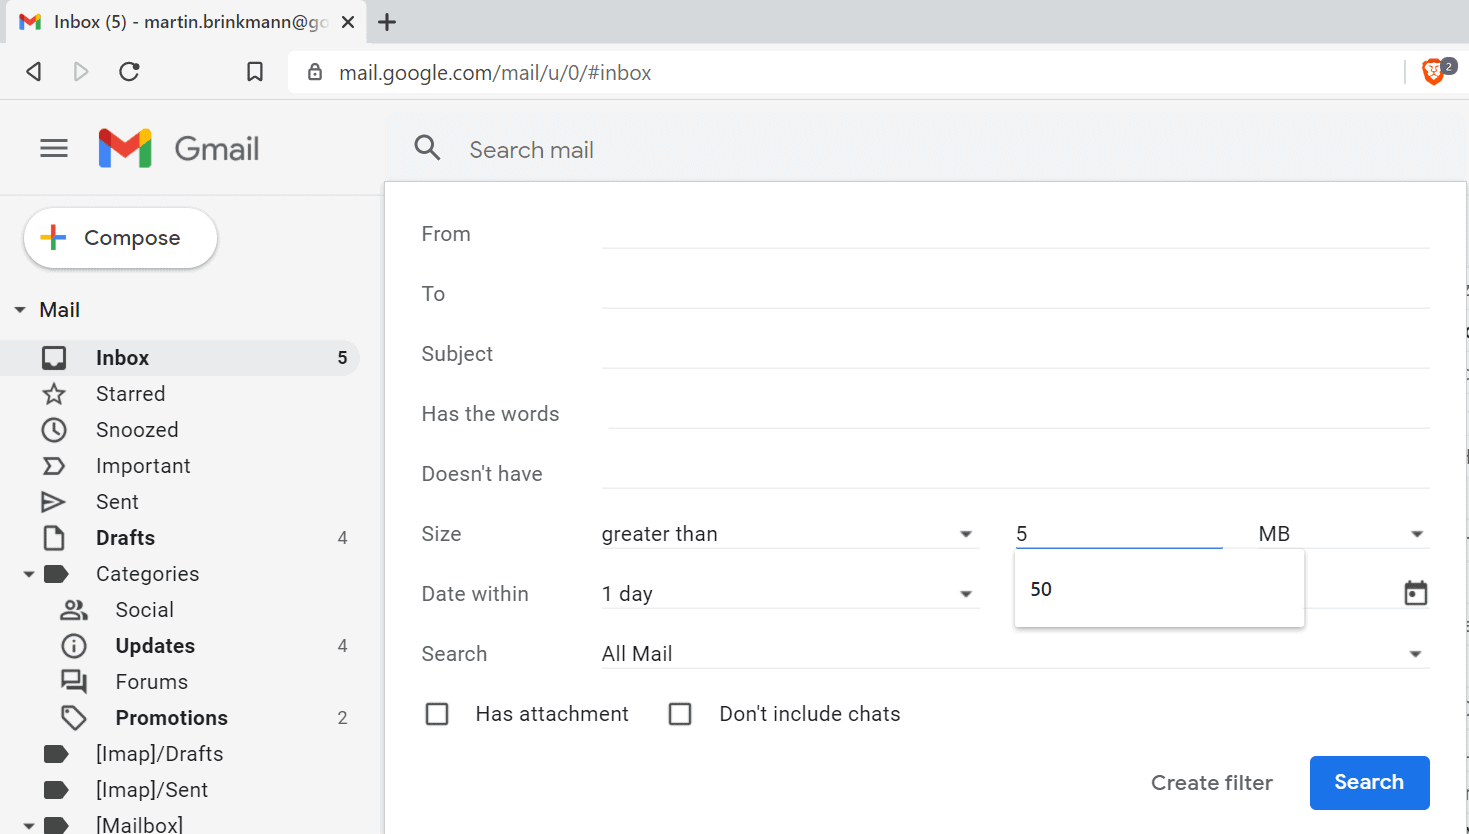Click the To input field
Screen dimensions: 1469x834
(1015, 293)
